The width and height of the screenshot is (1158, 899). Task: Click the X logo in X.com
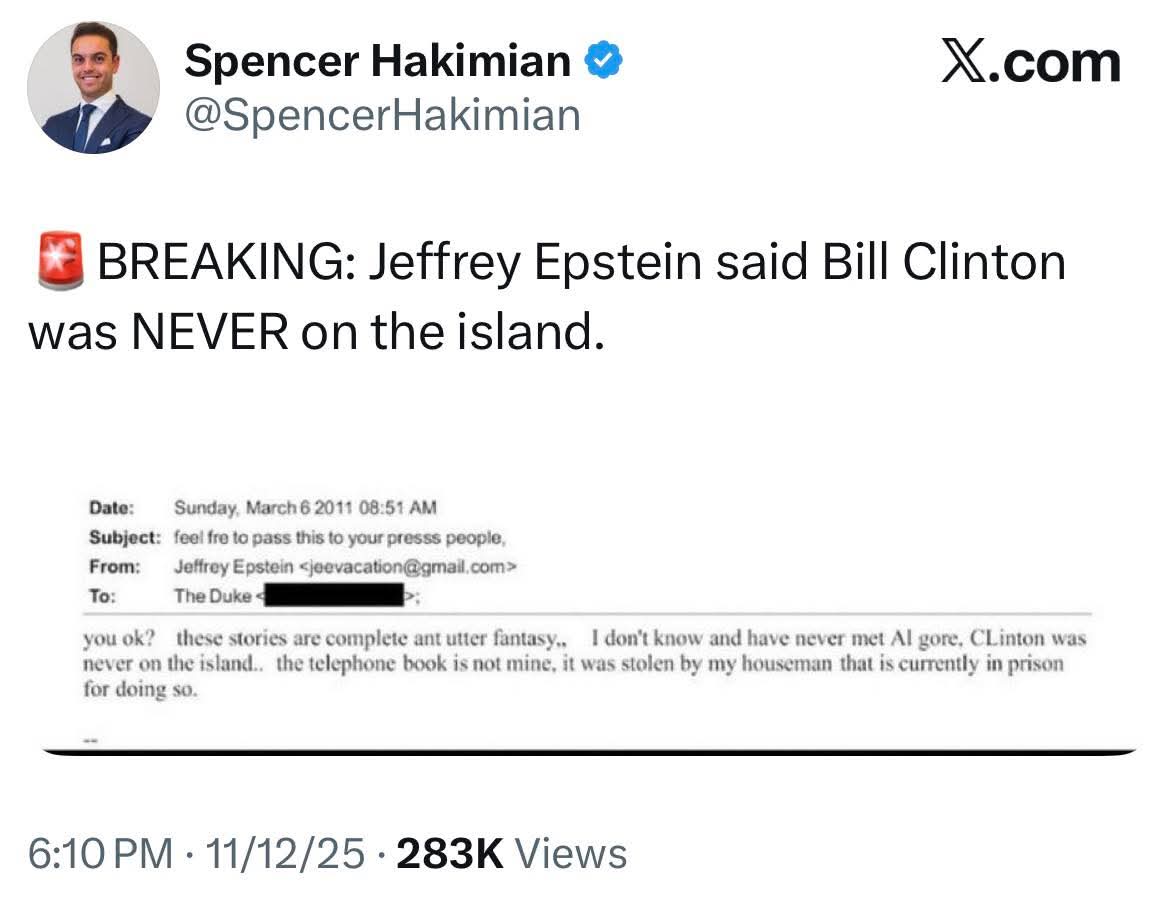click(x=965, y=63)
